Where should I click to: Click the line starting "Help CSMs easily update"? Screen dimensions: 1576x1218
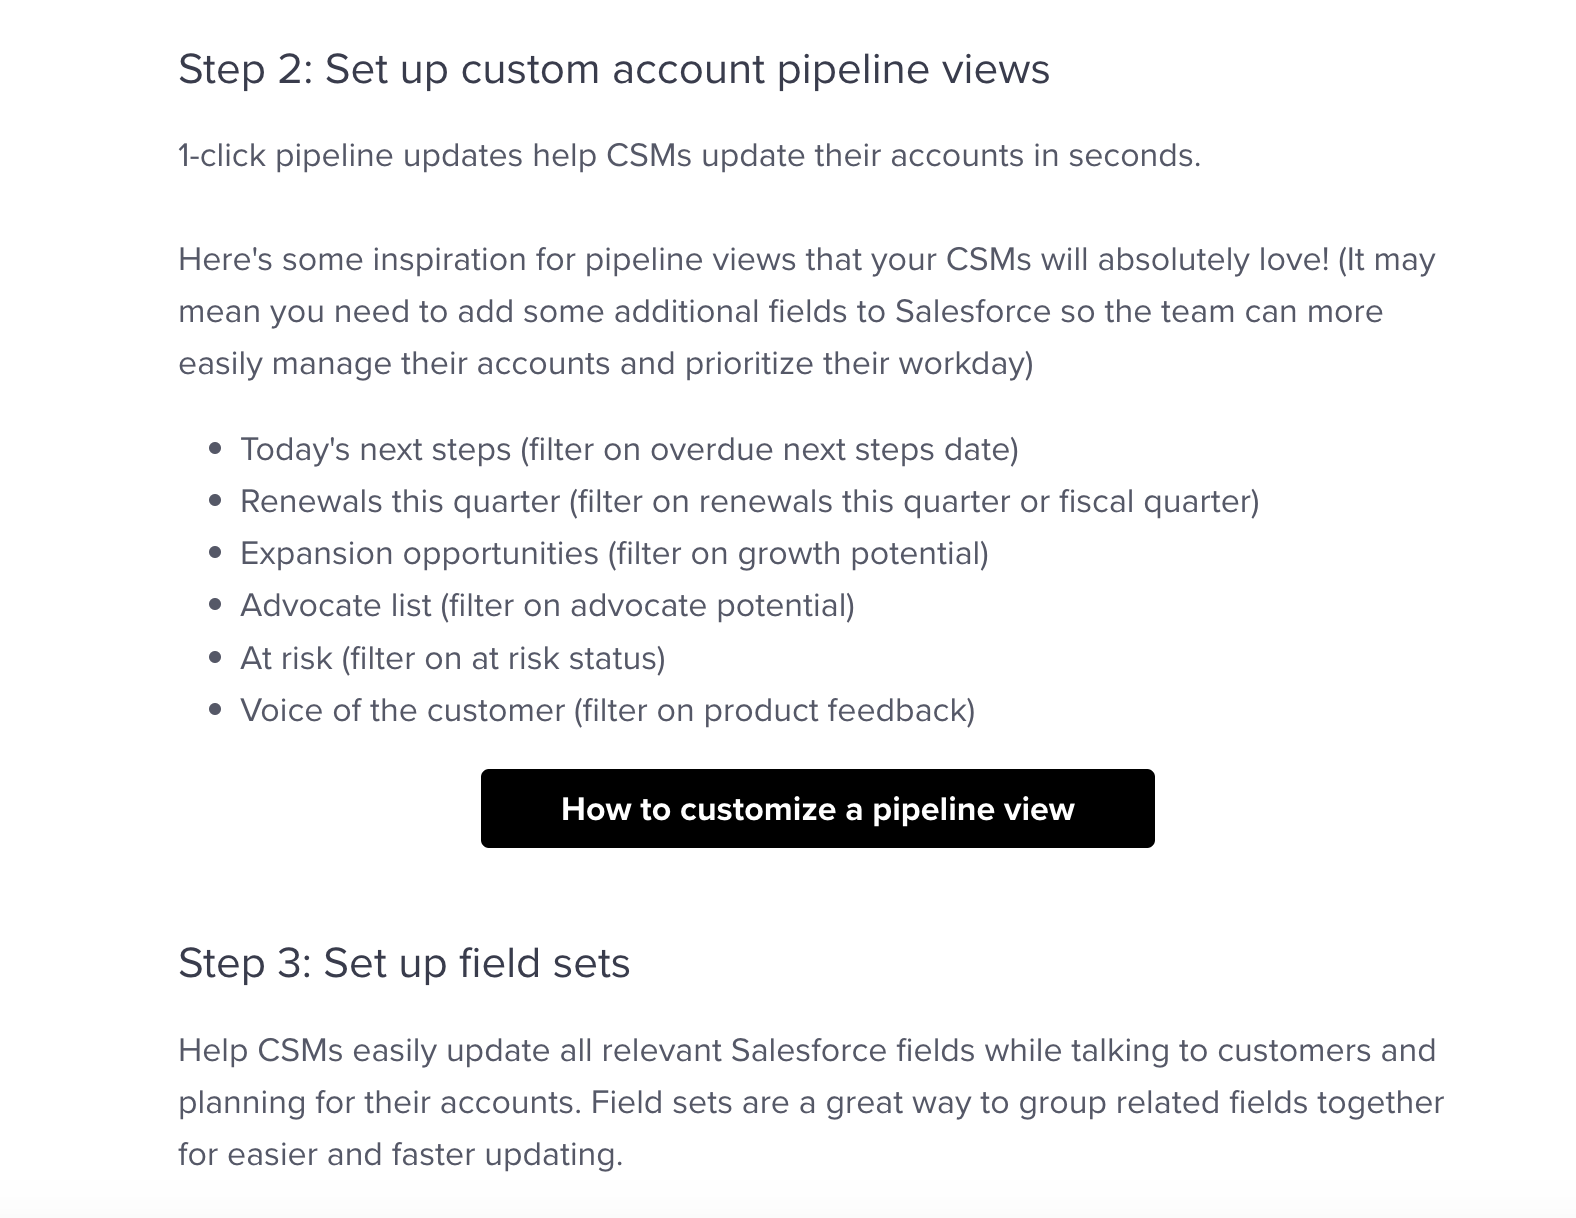coord(806,1050)
